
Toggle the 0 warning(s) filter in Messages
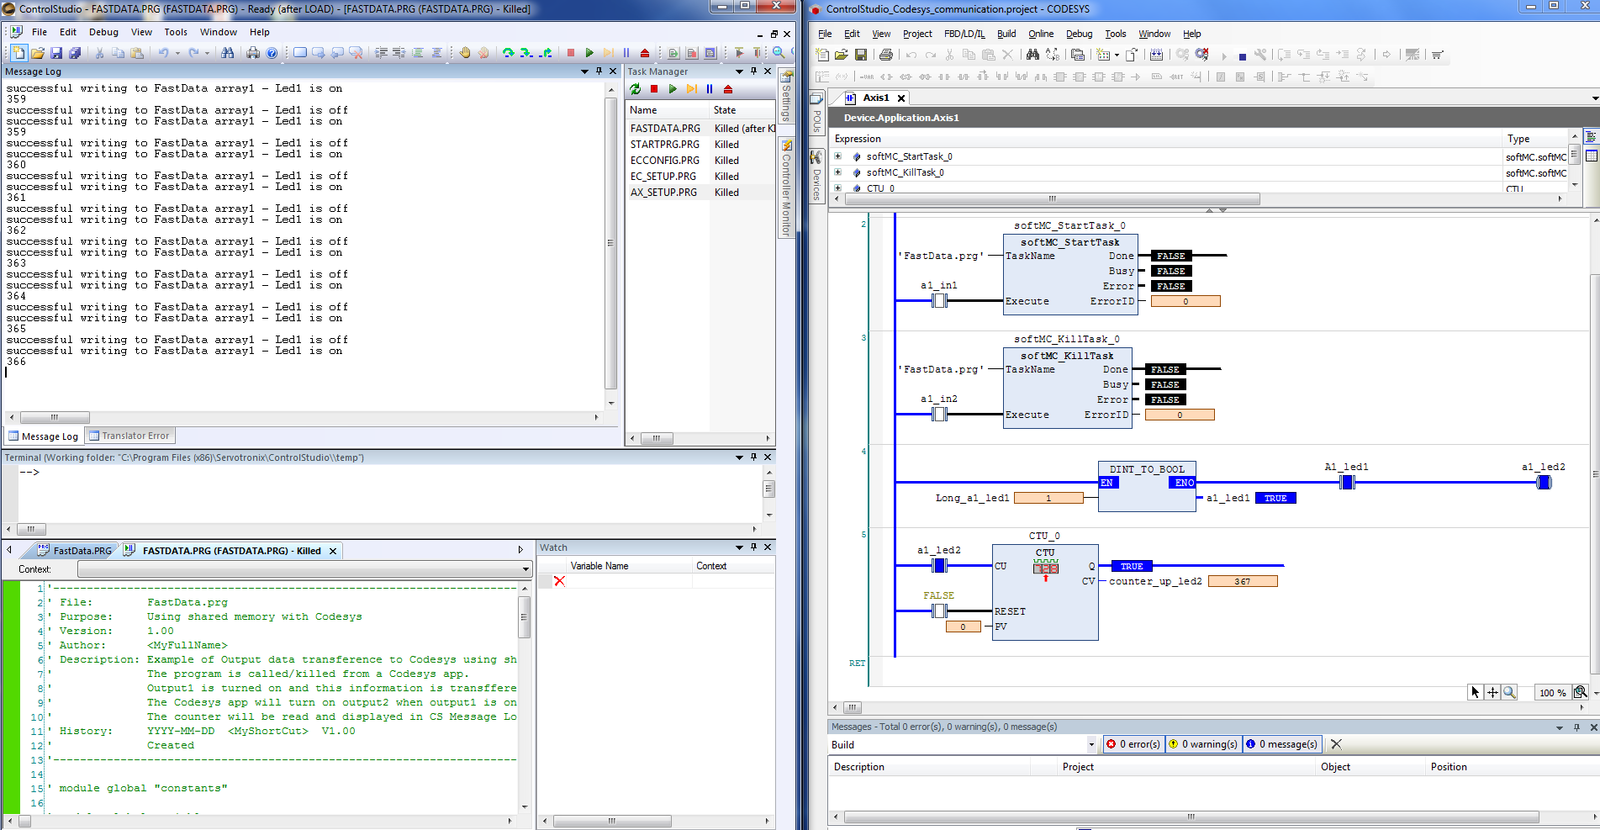tap(1203, 744)
